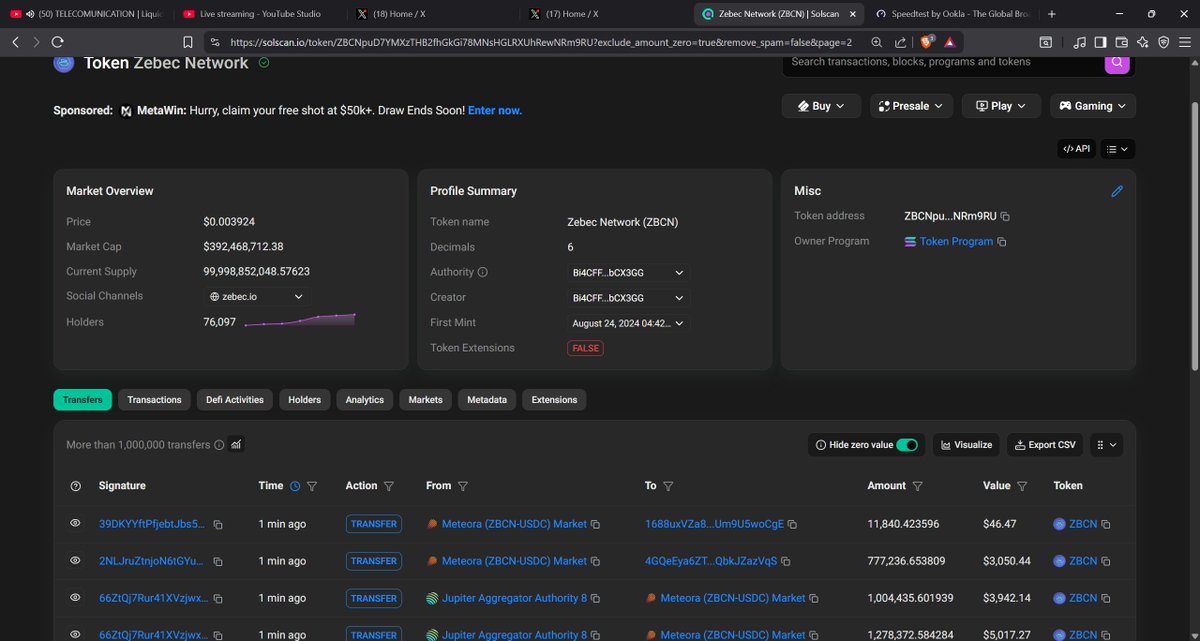Copy signature 2NLJruZtnjoN6tGYu...
The height and width of the screenshot is (641, 1200).
point(218,561)
